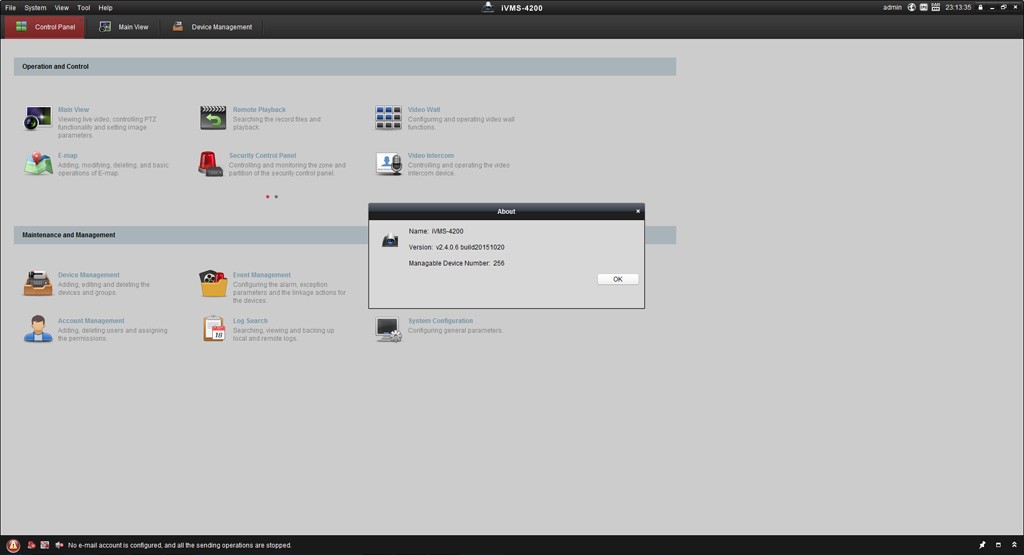Select the first red page indicator dot
The height and width of the screenshot is (555, 1024).
click(x=268, y=197)
